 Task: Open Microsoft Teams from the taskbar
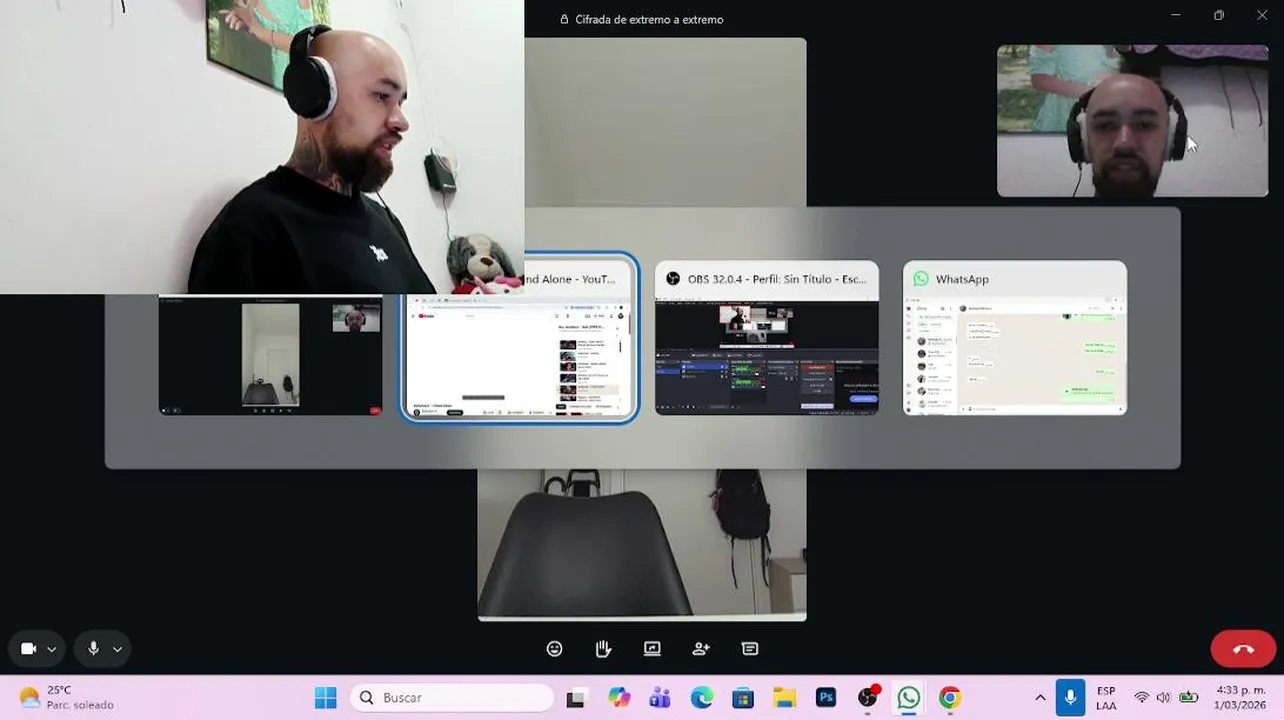pos(660,698)
